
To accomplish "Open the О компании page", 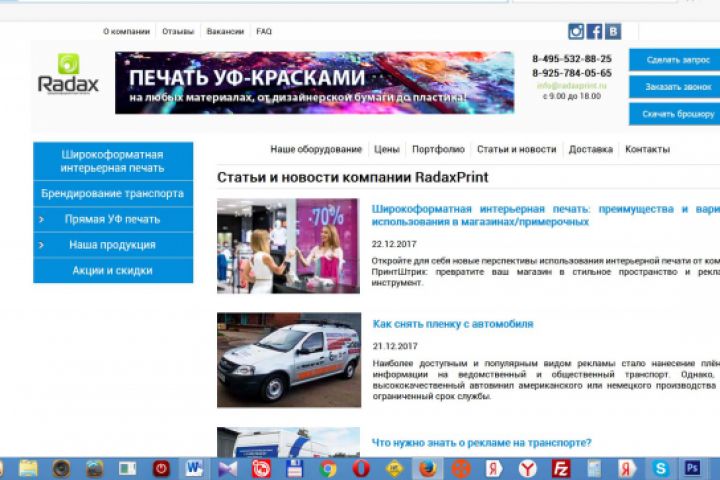I will (126, 32).
